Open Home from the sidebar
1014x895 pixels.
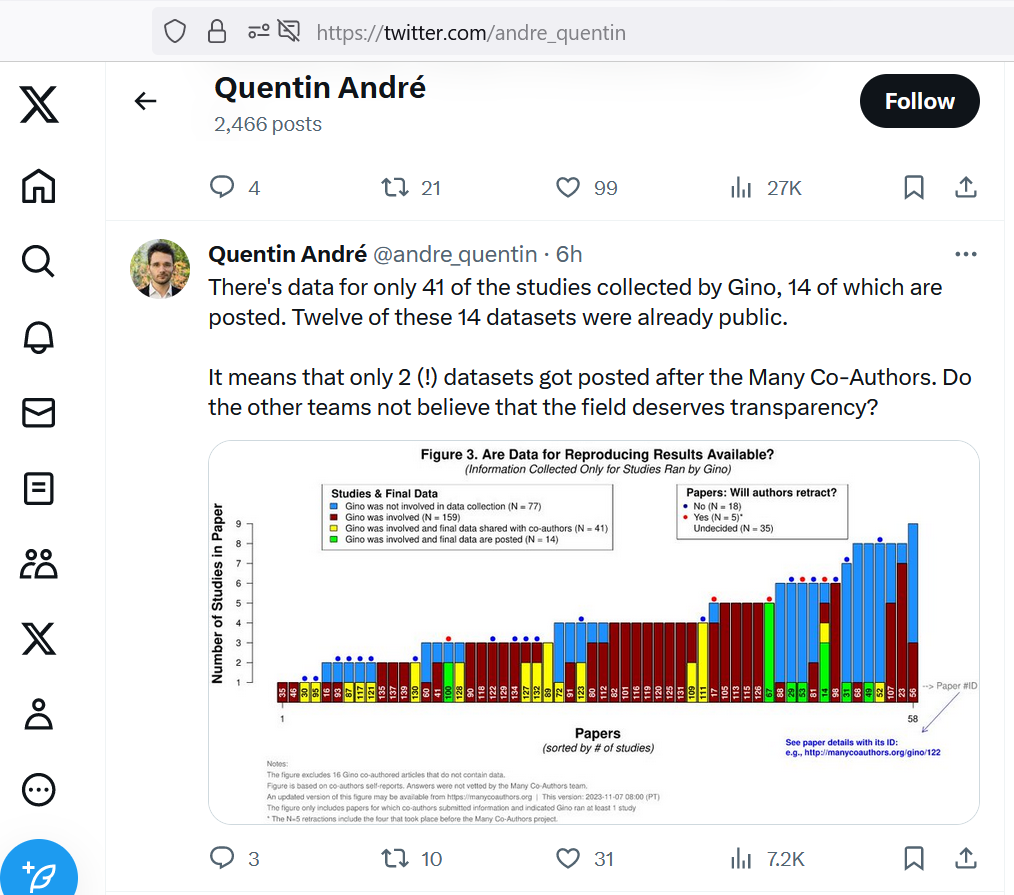pos(39,186)
